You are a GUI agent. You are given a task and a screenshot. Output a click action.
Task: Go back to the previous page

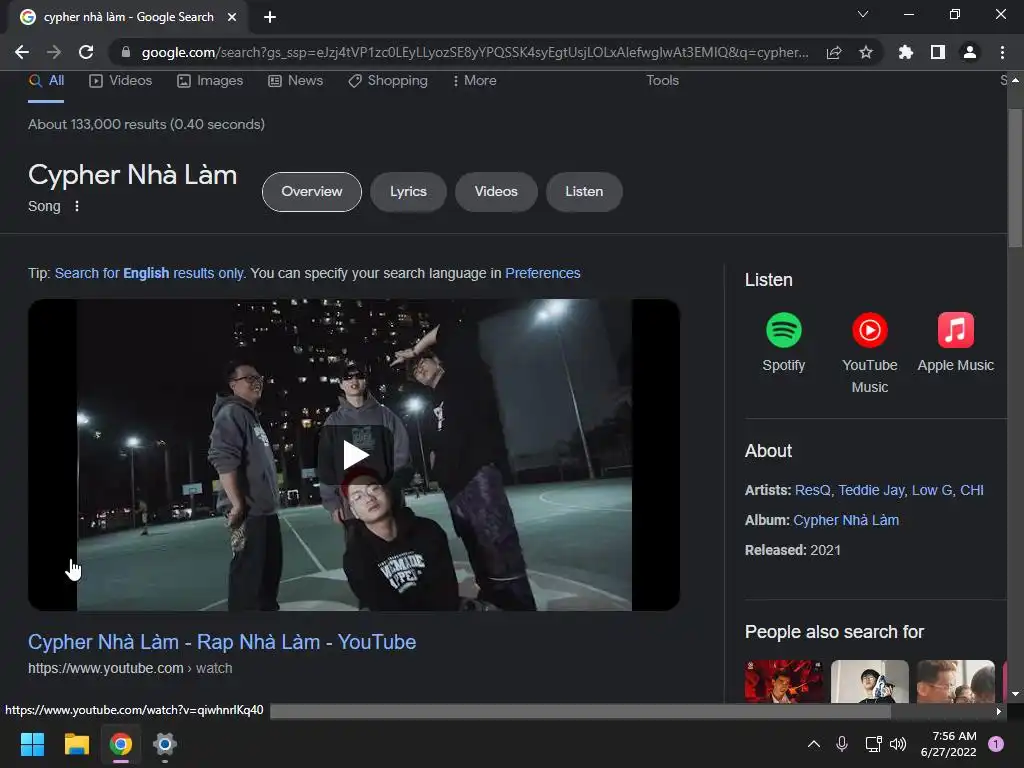tap(22, 52)
